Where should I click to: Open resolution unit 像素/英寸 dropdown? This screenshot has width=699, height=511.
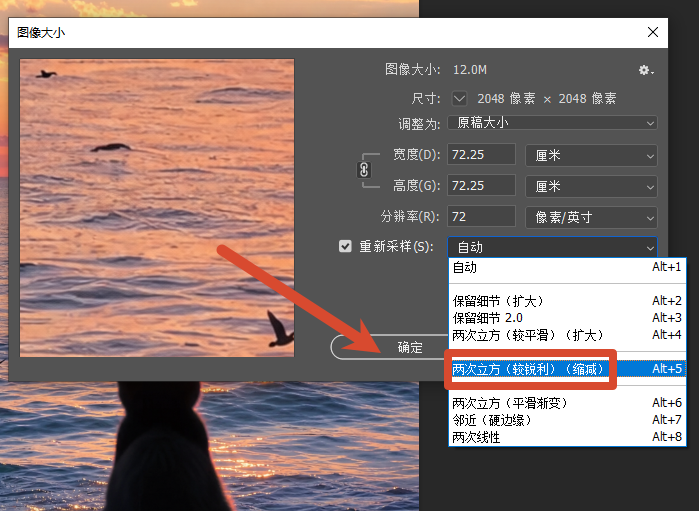pos(591,217)
